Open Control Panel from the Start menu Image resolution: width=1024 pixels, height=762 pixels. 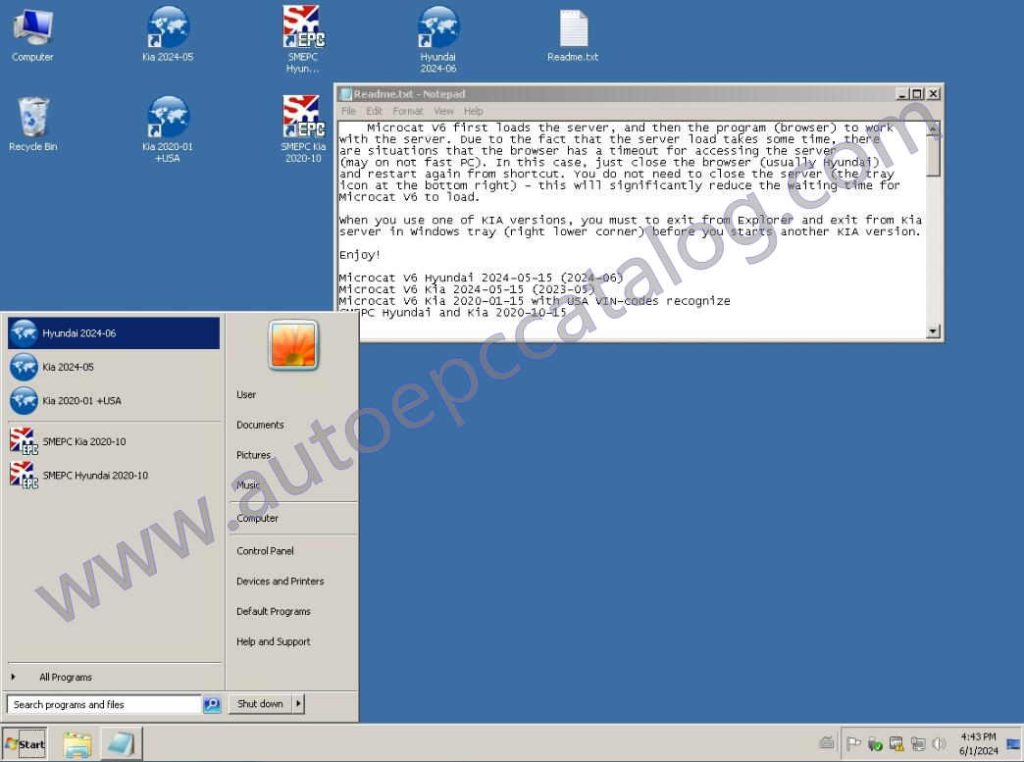264,550
